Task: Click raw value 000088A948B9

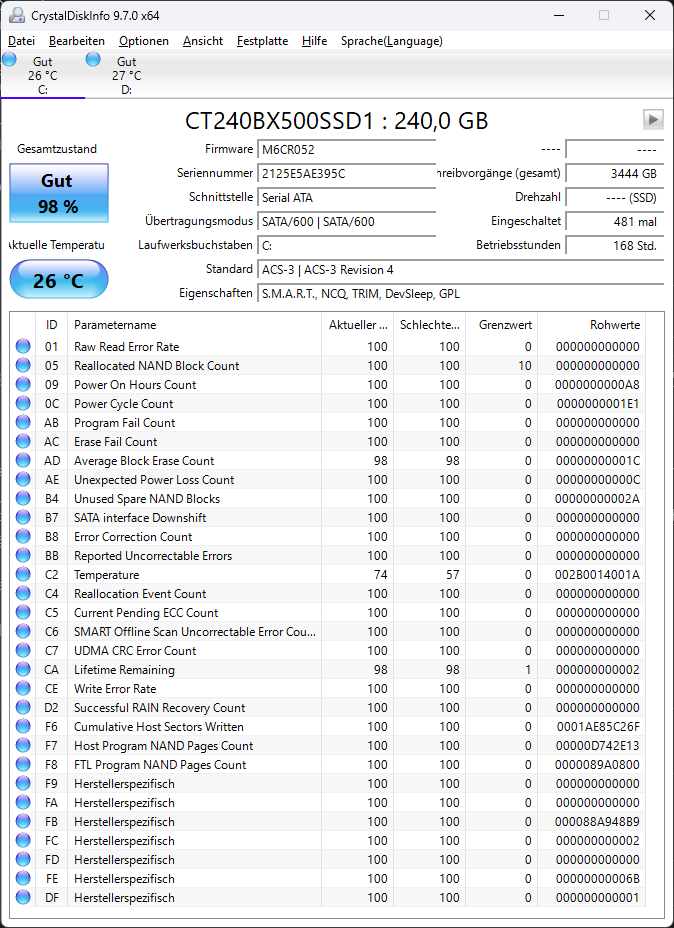Action: tap(597, 821)
